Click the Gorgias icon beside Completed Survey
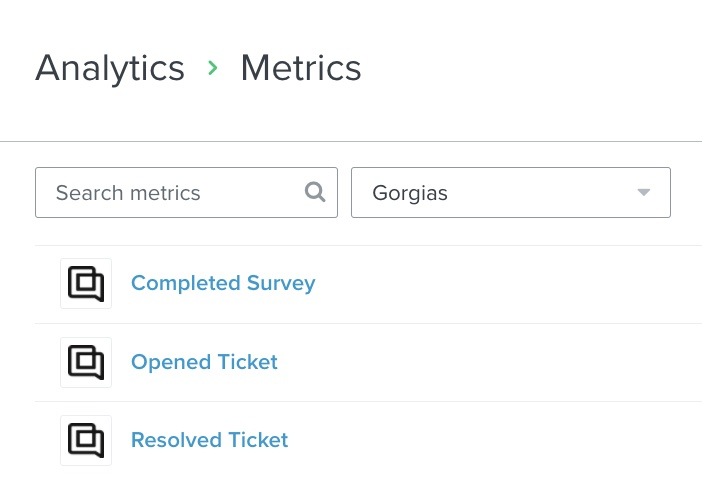Image resolution: width=702 pixels, height=504 pixels. [86, 283]
